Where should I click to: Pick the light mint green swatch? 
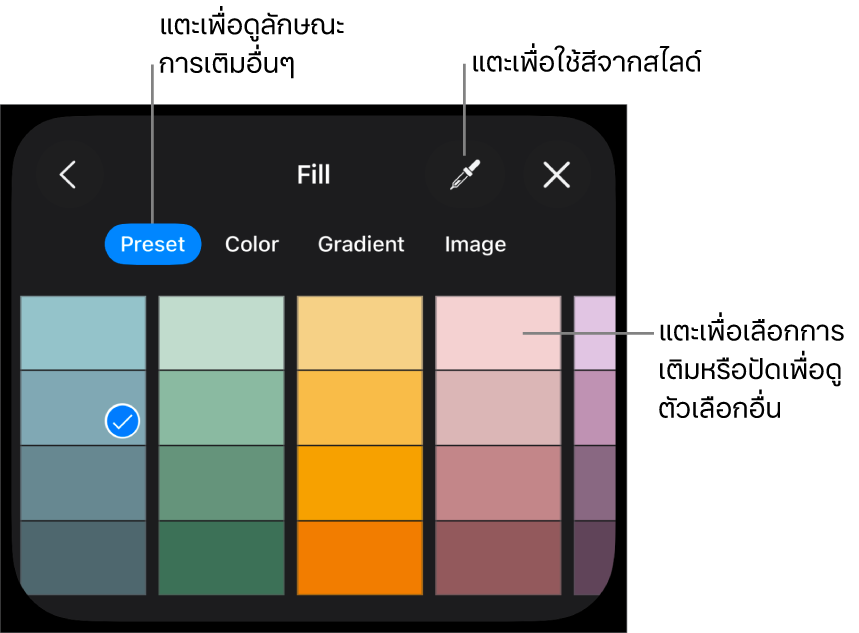pyautogui.click(x=221, y=333)
